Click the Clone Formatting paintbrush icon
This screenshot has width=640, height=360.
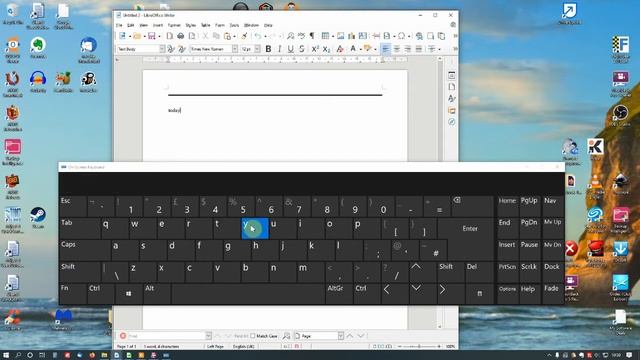click(244, 36)
